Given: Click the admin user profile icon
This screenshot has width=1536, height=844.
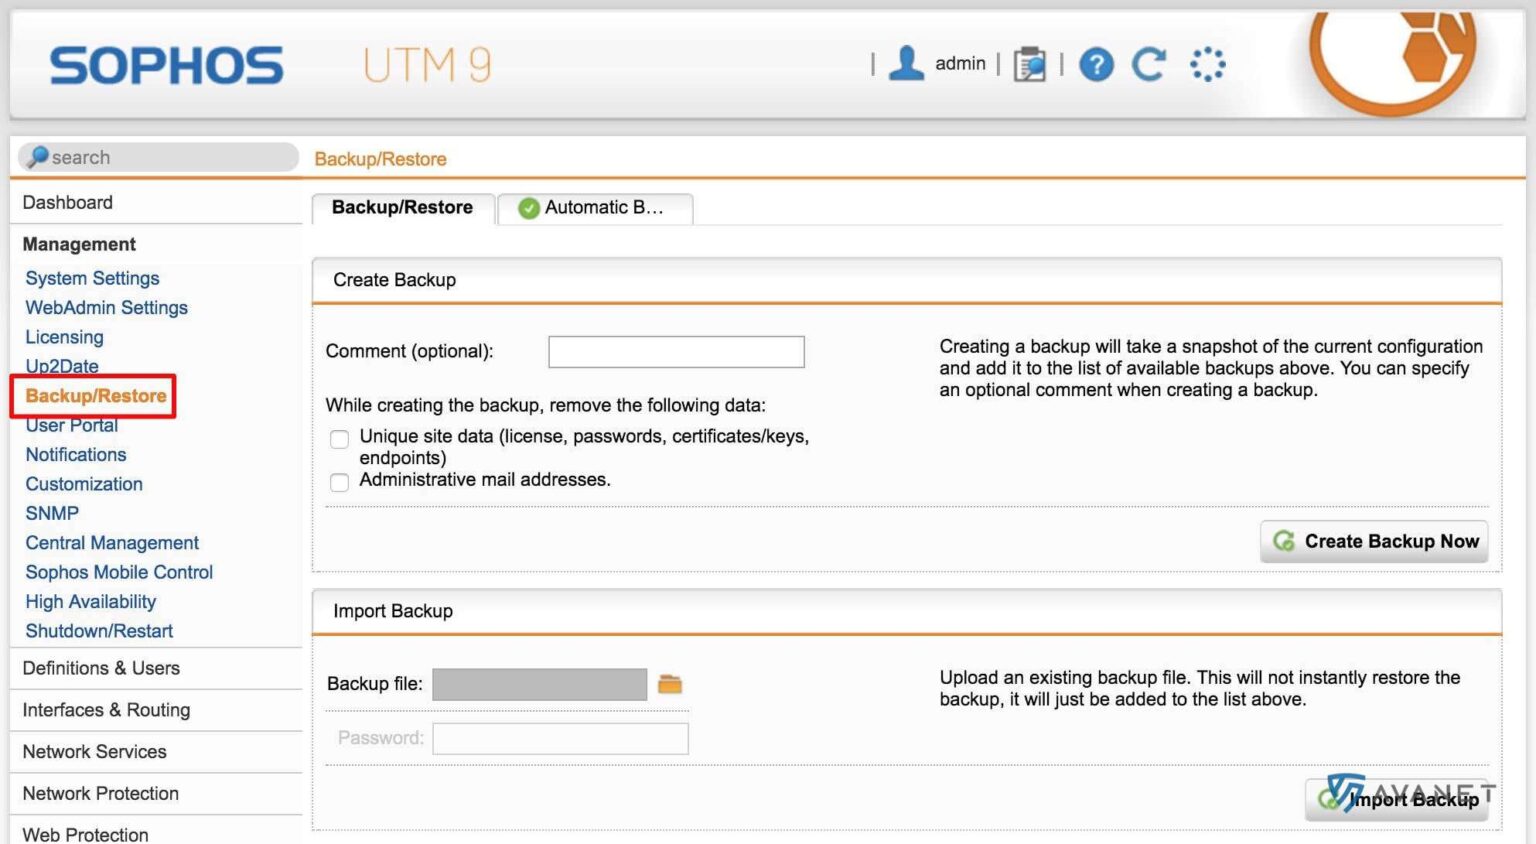Looking at the screenshot, I should (x=905, y=63).
